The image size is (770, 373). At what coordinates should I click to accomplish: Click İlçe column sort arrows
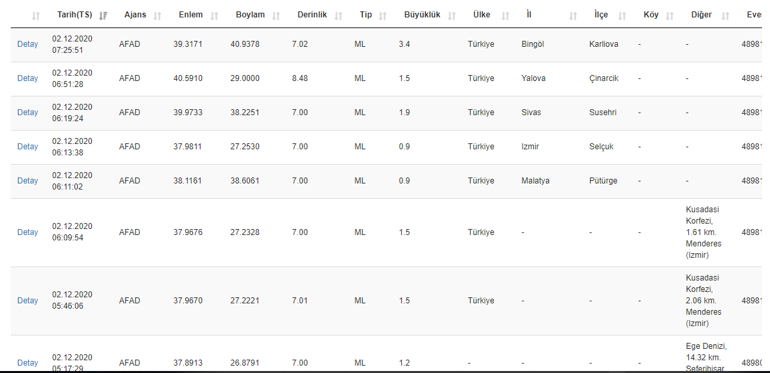622,16
